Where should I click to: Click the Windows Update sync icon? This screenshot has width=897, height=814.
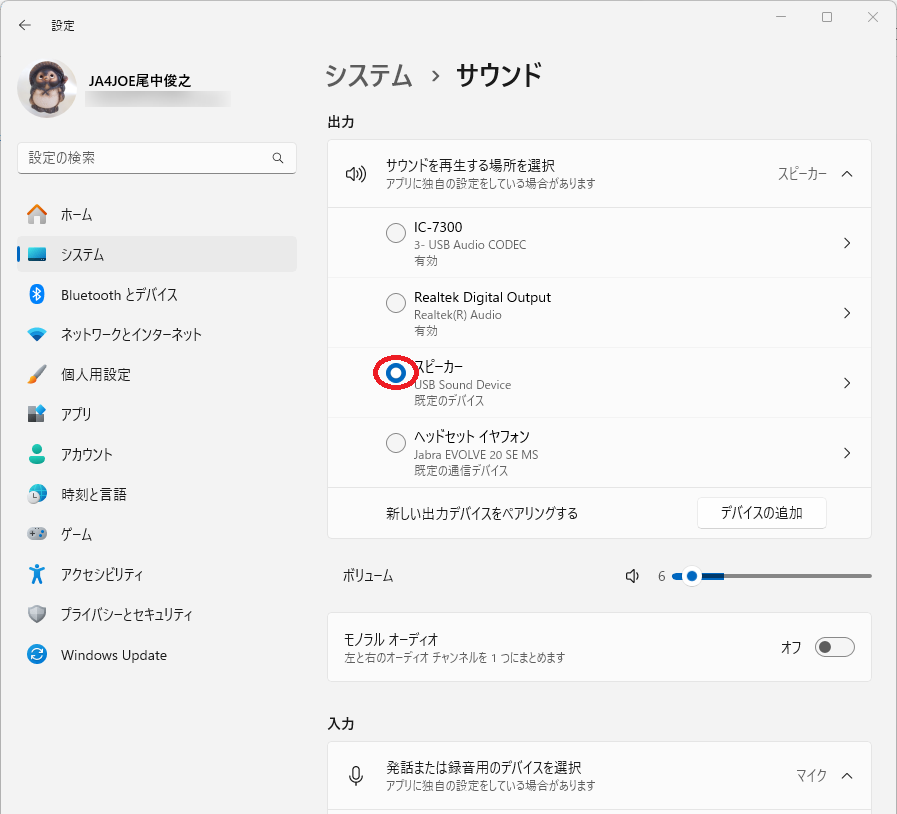click(37, 654)
